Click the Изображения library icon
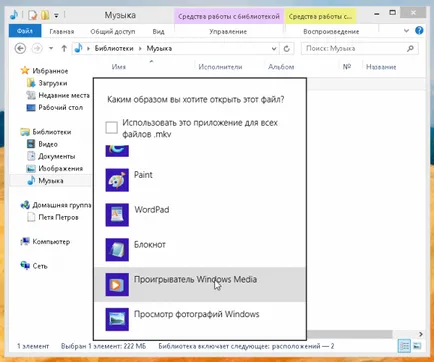This screenshot has width=434, height=362. [31, 168]
